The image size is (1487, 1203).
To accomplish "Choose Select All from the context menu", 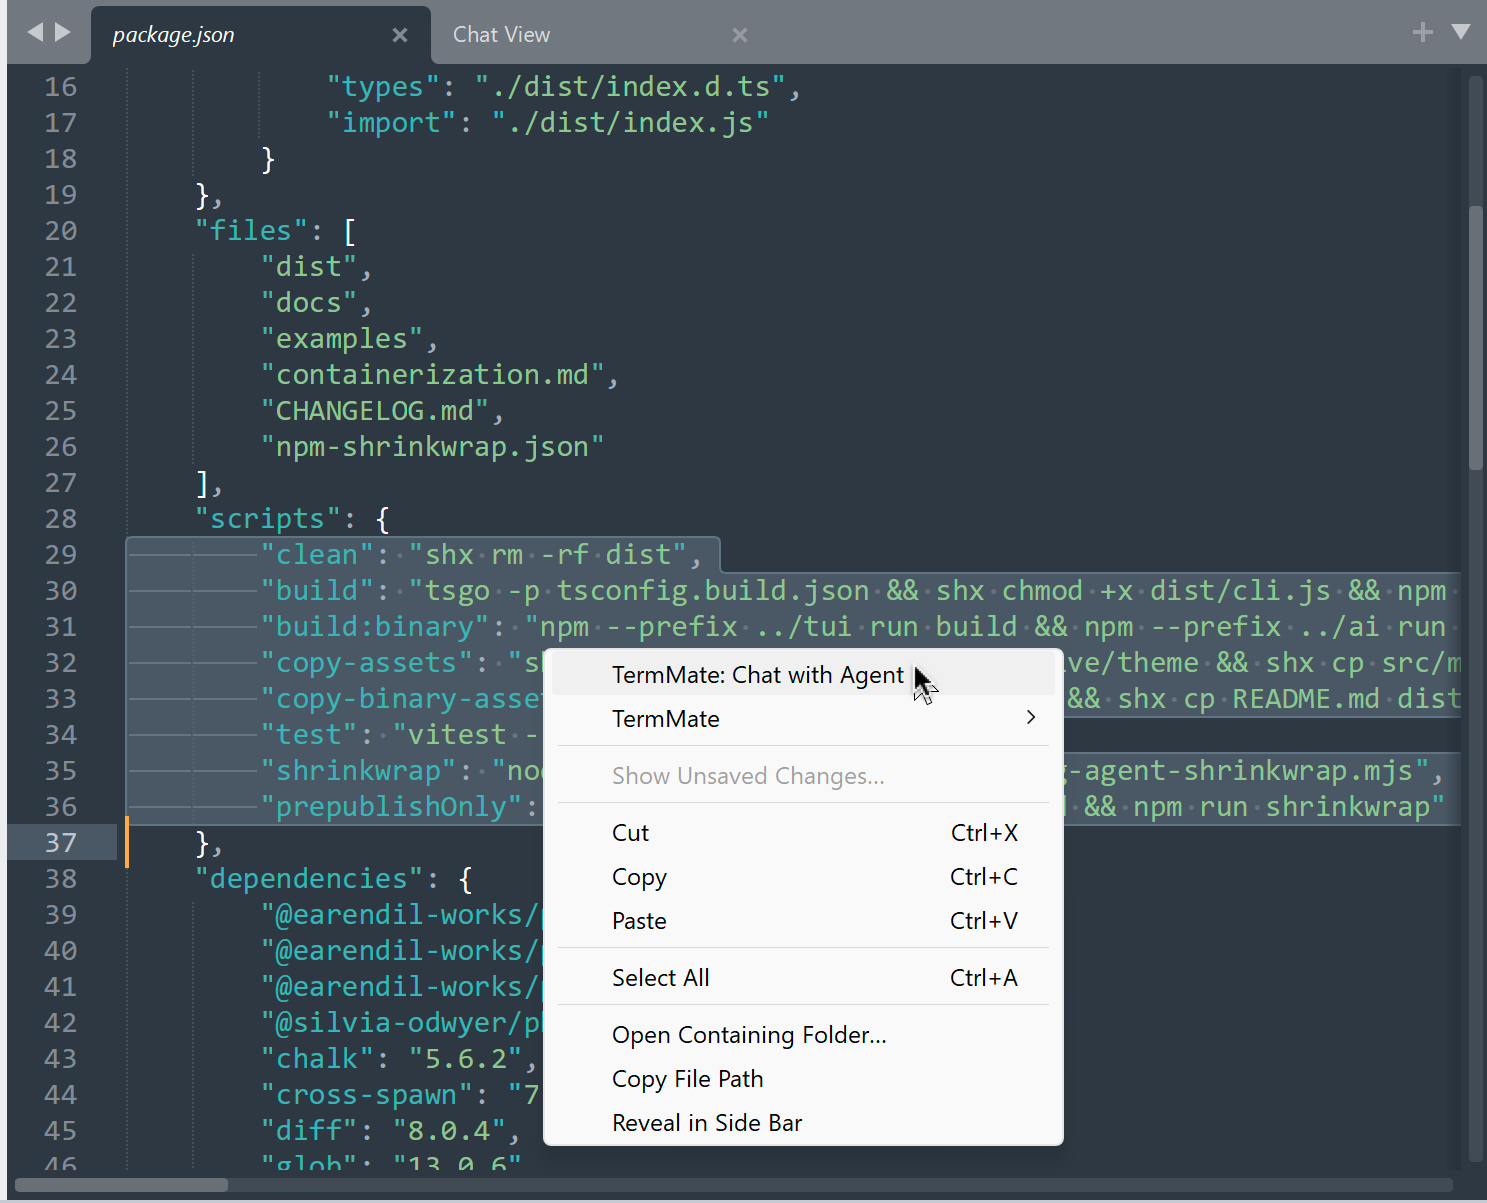I will tap(803, 978).
